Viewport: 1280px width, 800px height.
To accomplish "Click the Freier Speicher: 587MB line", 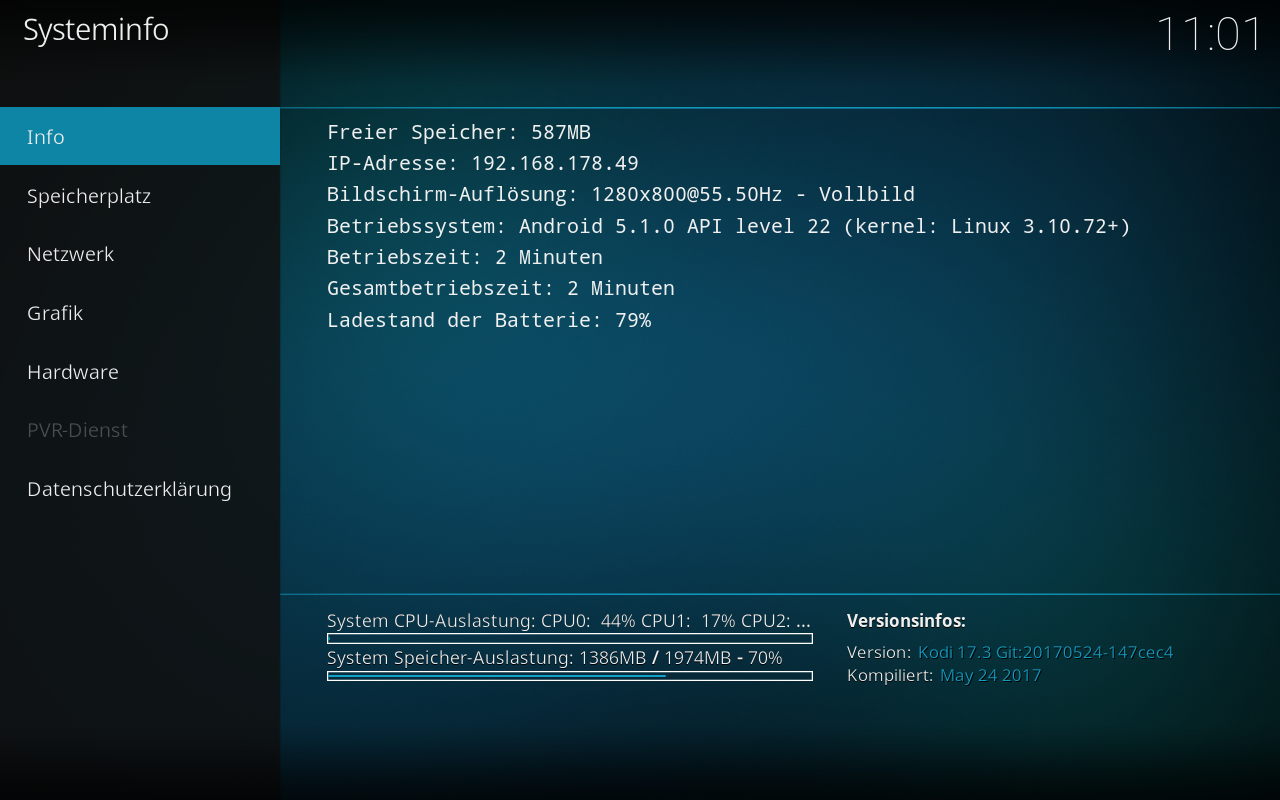I will click(459, 132).
